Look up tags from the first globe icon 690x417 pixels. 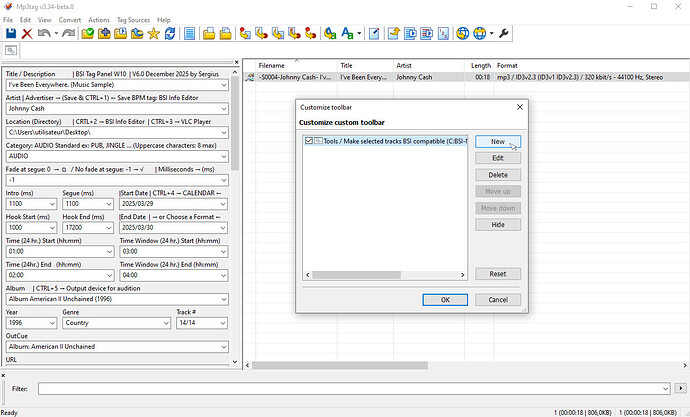click(x=462, y=33)
